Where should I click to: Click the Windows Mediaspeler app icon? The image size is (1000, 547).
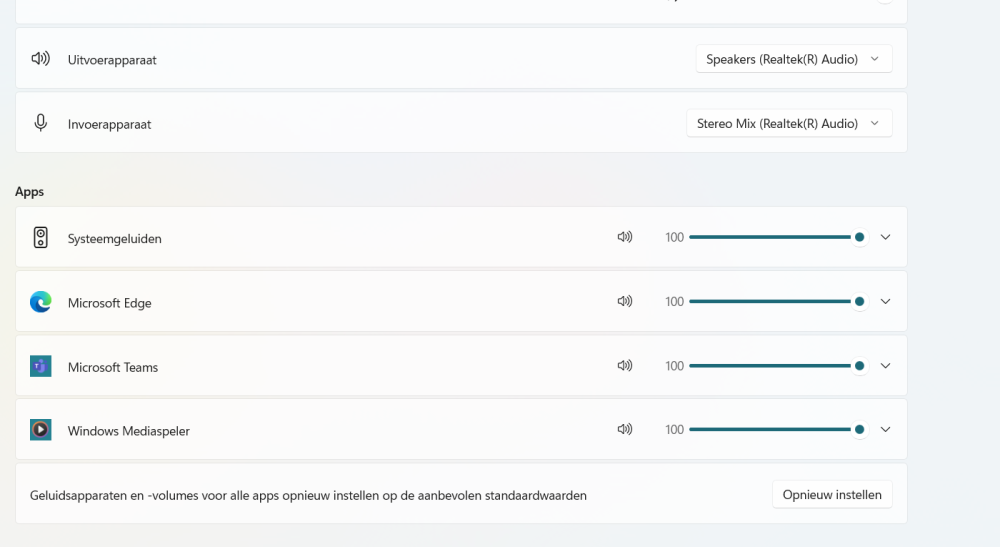coord(40,430)
